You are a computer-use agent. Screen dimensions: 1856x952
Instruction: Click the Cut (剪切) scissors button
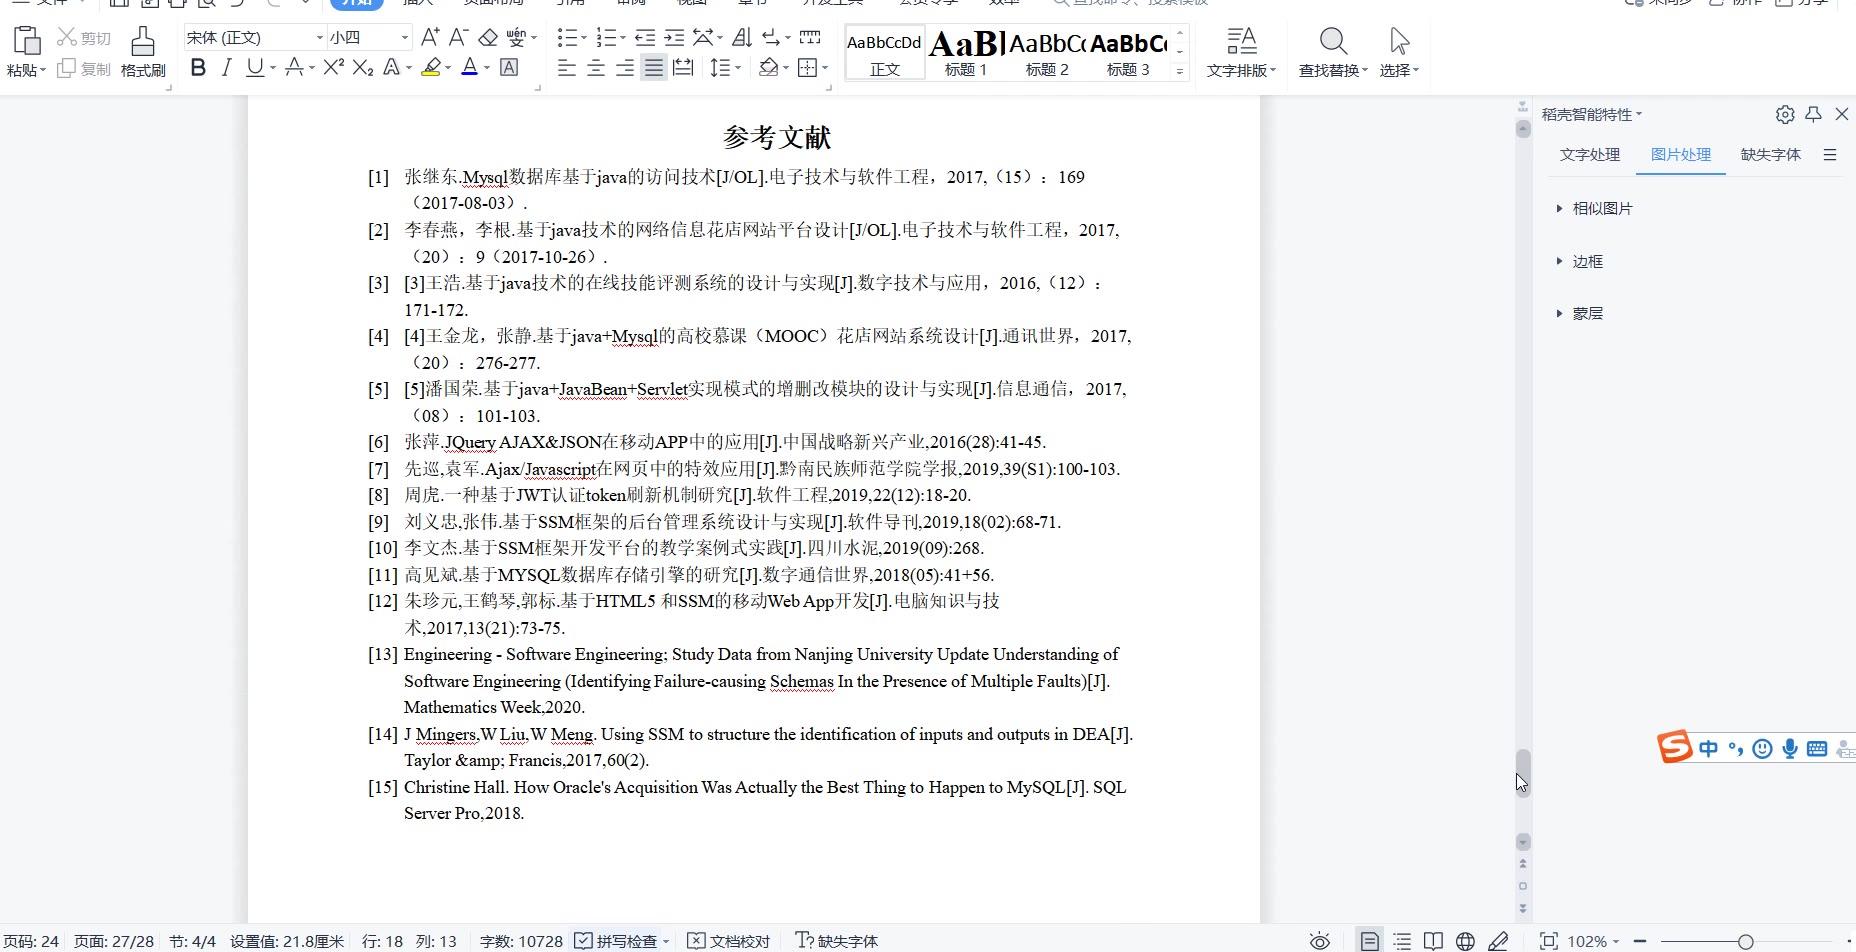tap(84, 38)
